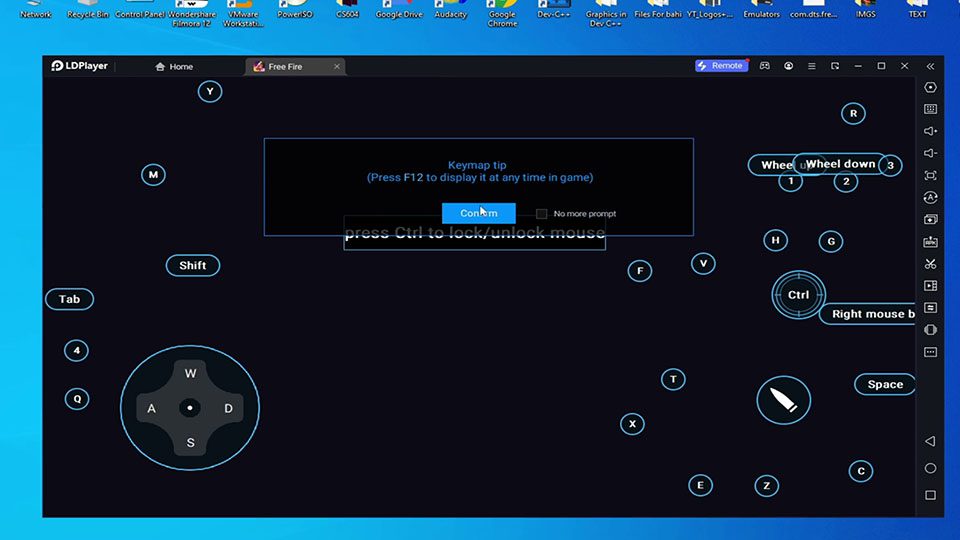Click the D key on movement pad

tap(228, 408)
